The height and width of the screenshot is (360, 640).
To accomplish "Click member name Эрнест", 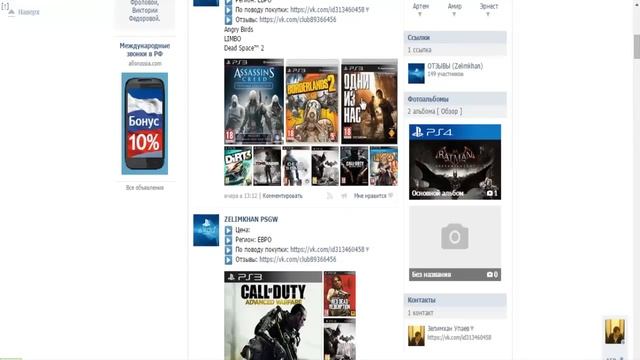I will [489, 6].
